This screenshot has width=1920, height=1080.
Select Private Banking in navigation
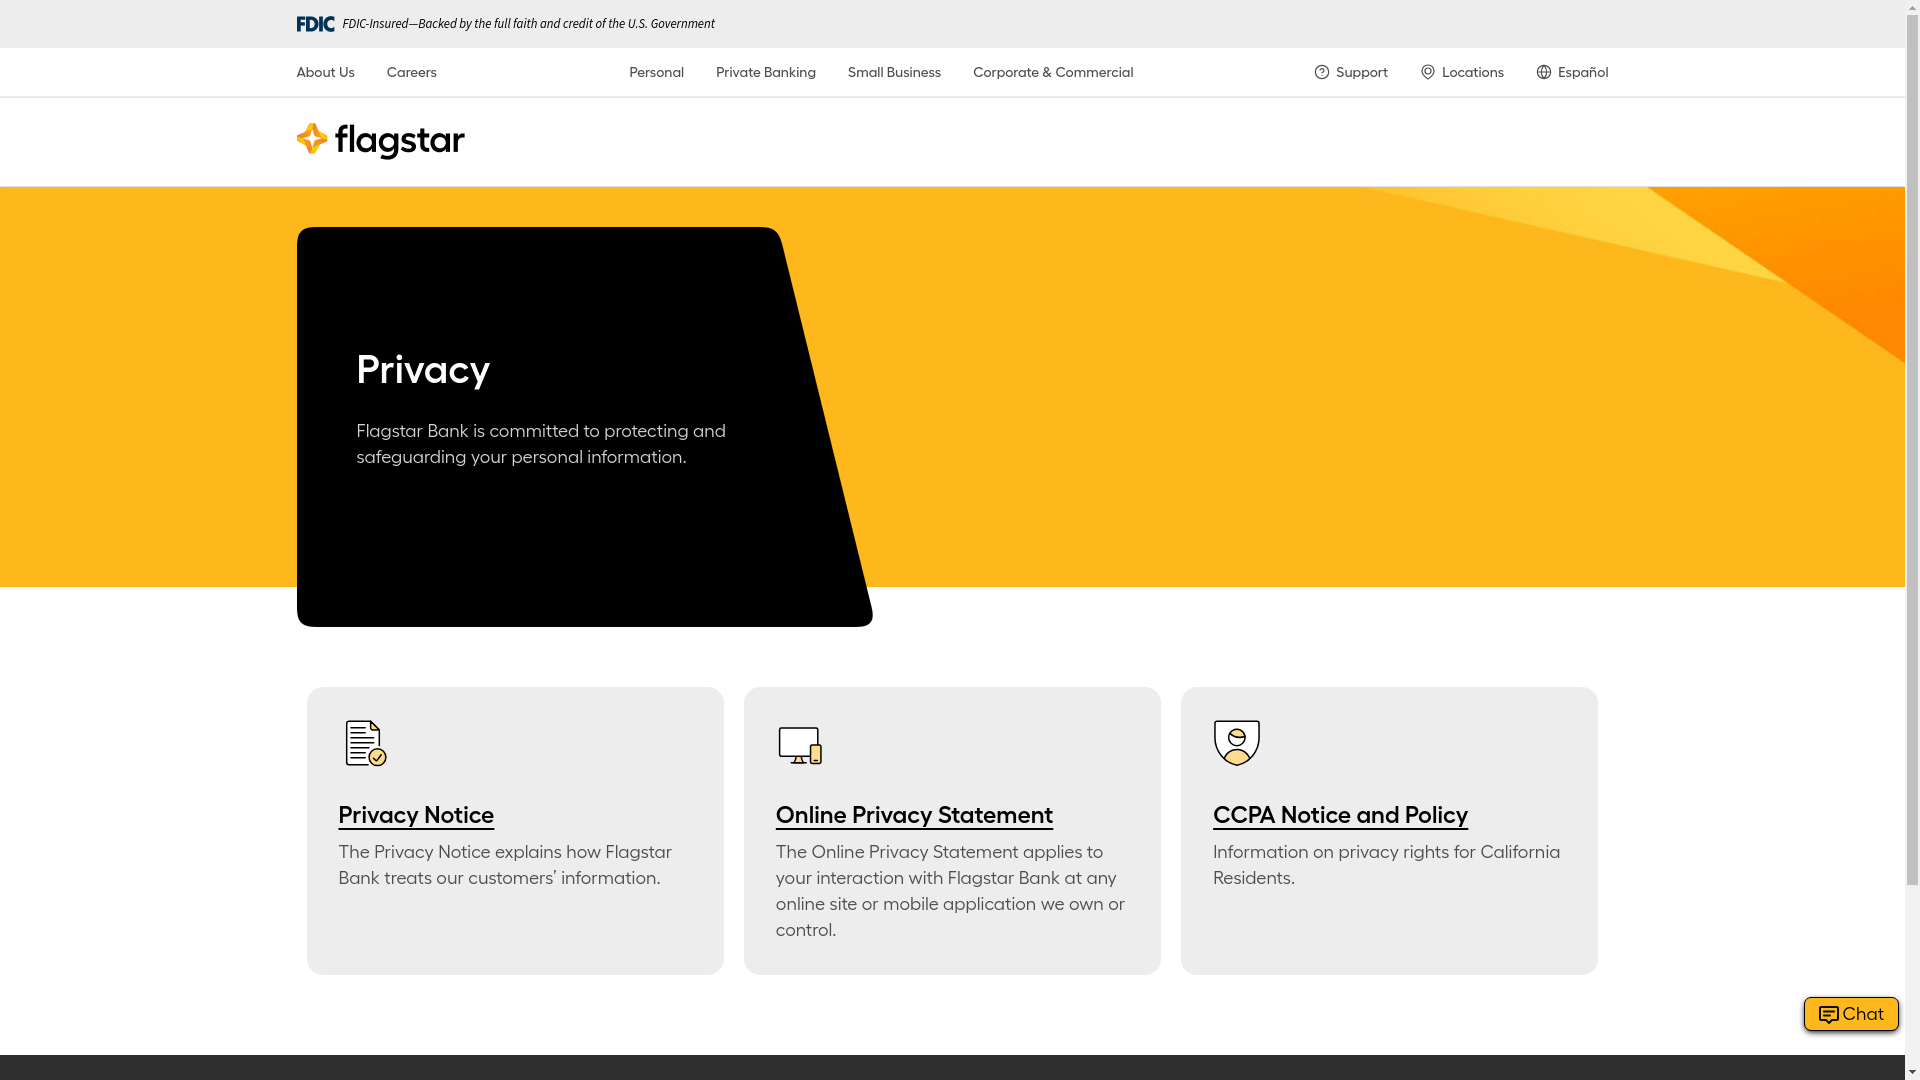(765, 72)
